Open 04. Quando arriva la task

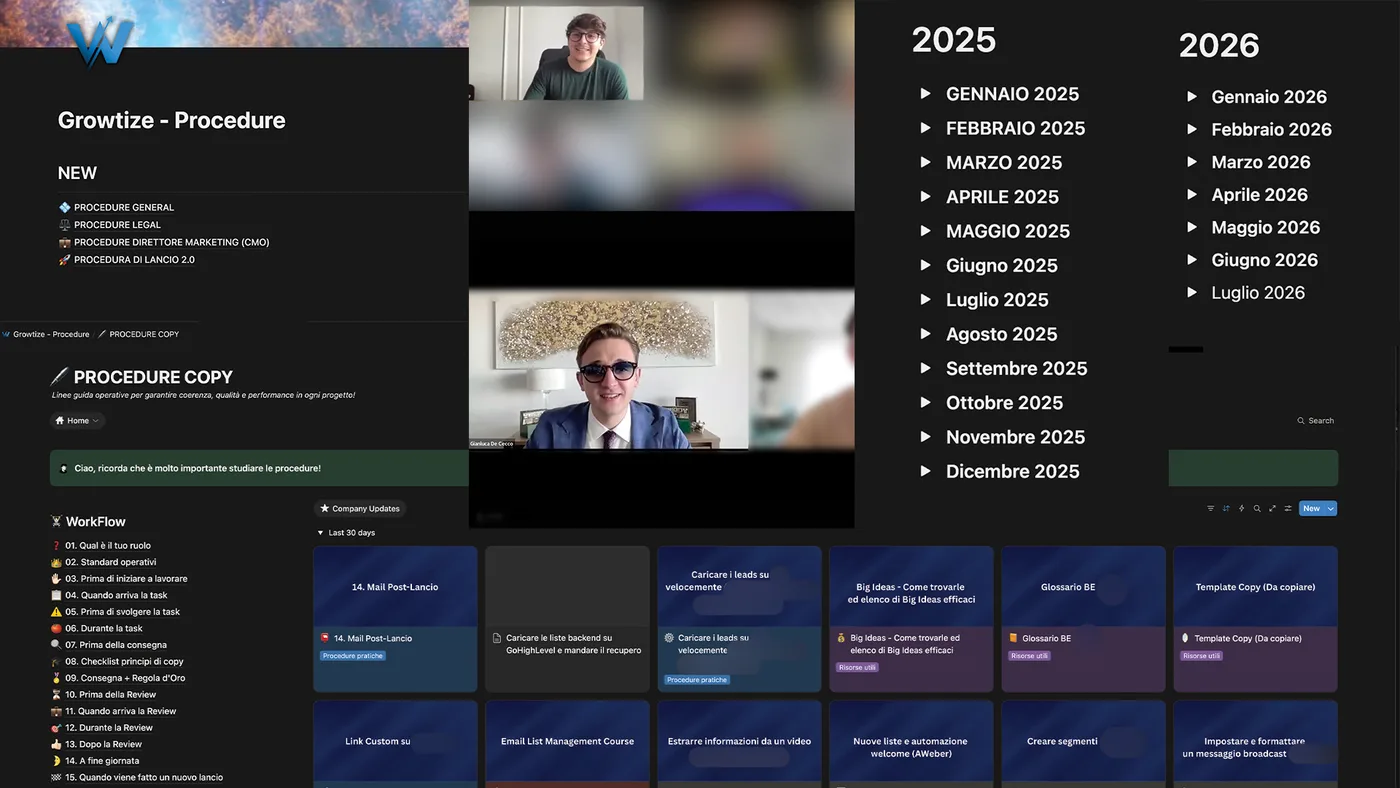109,596
